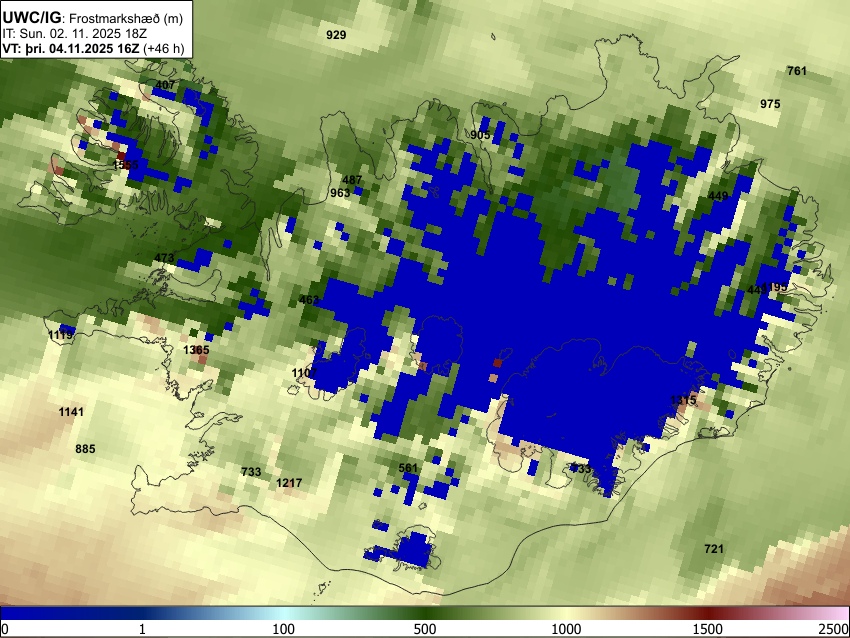This screenshot has height=638, width=850.
Task: Select the '449' value in the east
Action: (x=718, y=196)
